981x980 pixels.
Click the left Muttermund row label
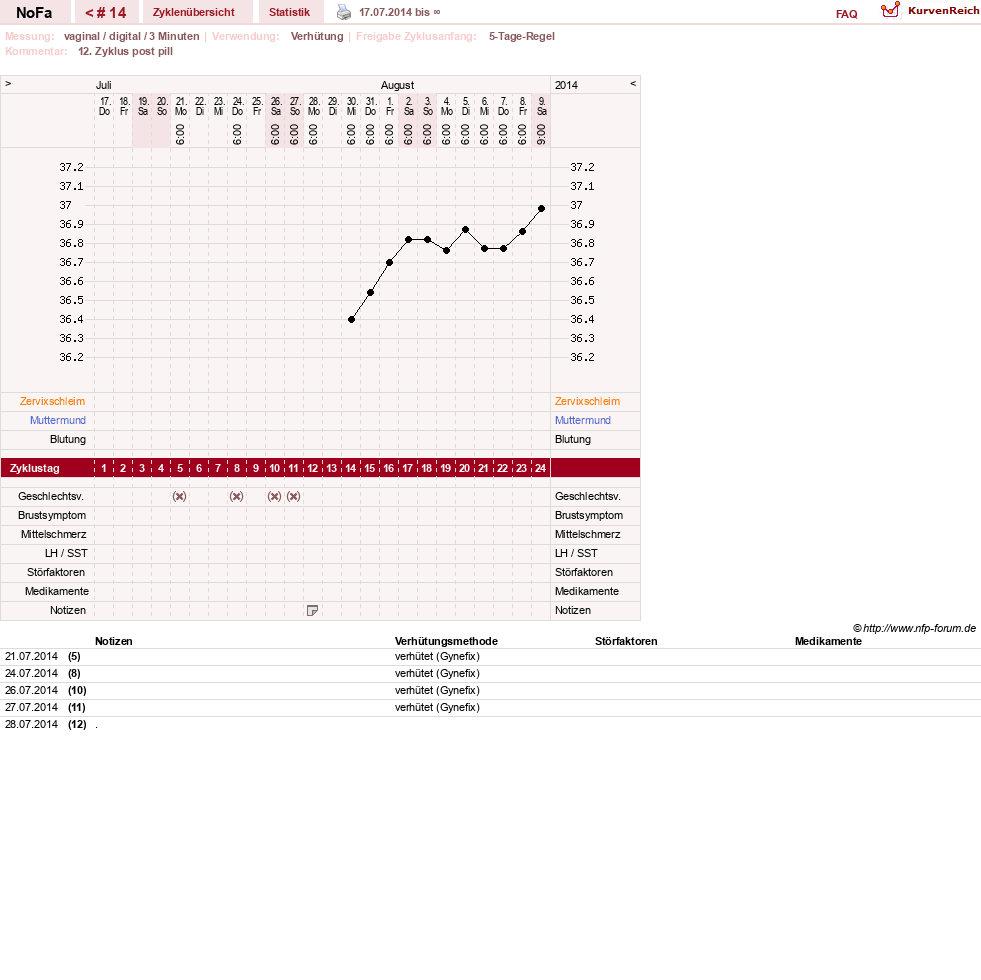(x=58, y=420)
